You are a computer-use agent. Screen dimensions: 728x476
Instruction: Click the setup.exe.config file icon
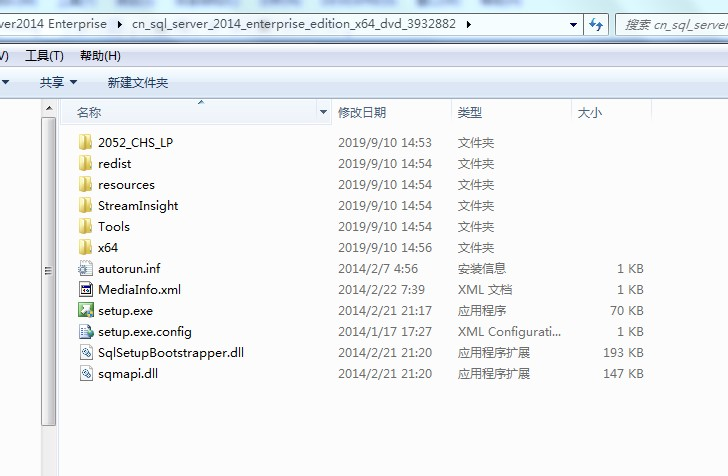pos(85,332)
